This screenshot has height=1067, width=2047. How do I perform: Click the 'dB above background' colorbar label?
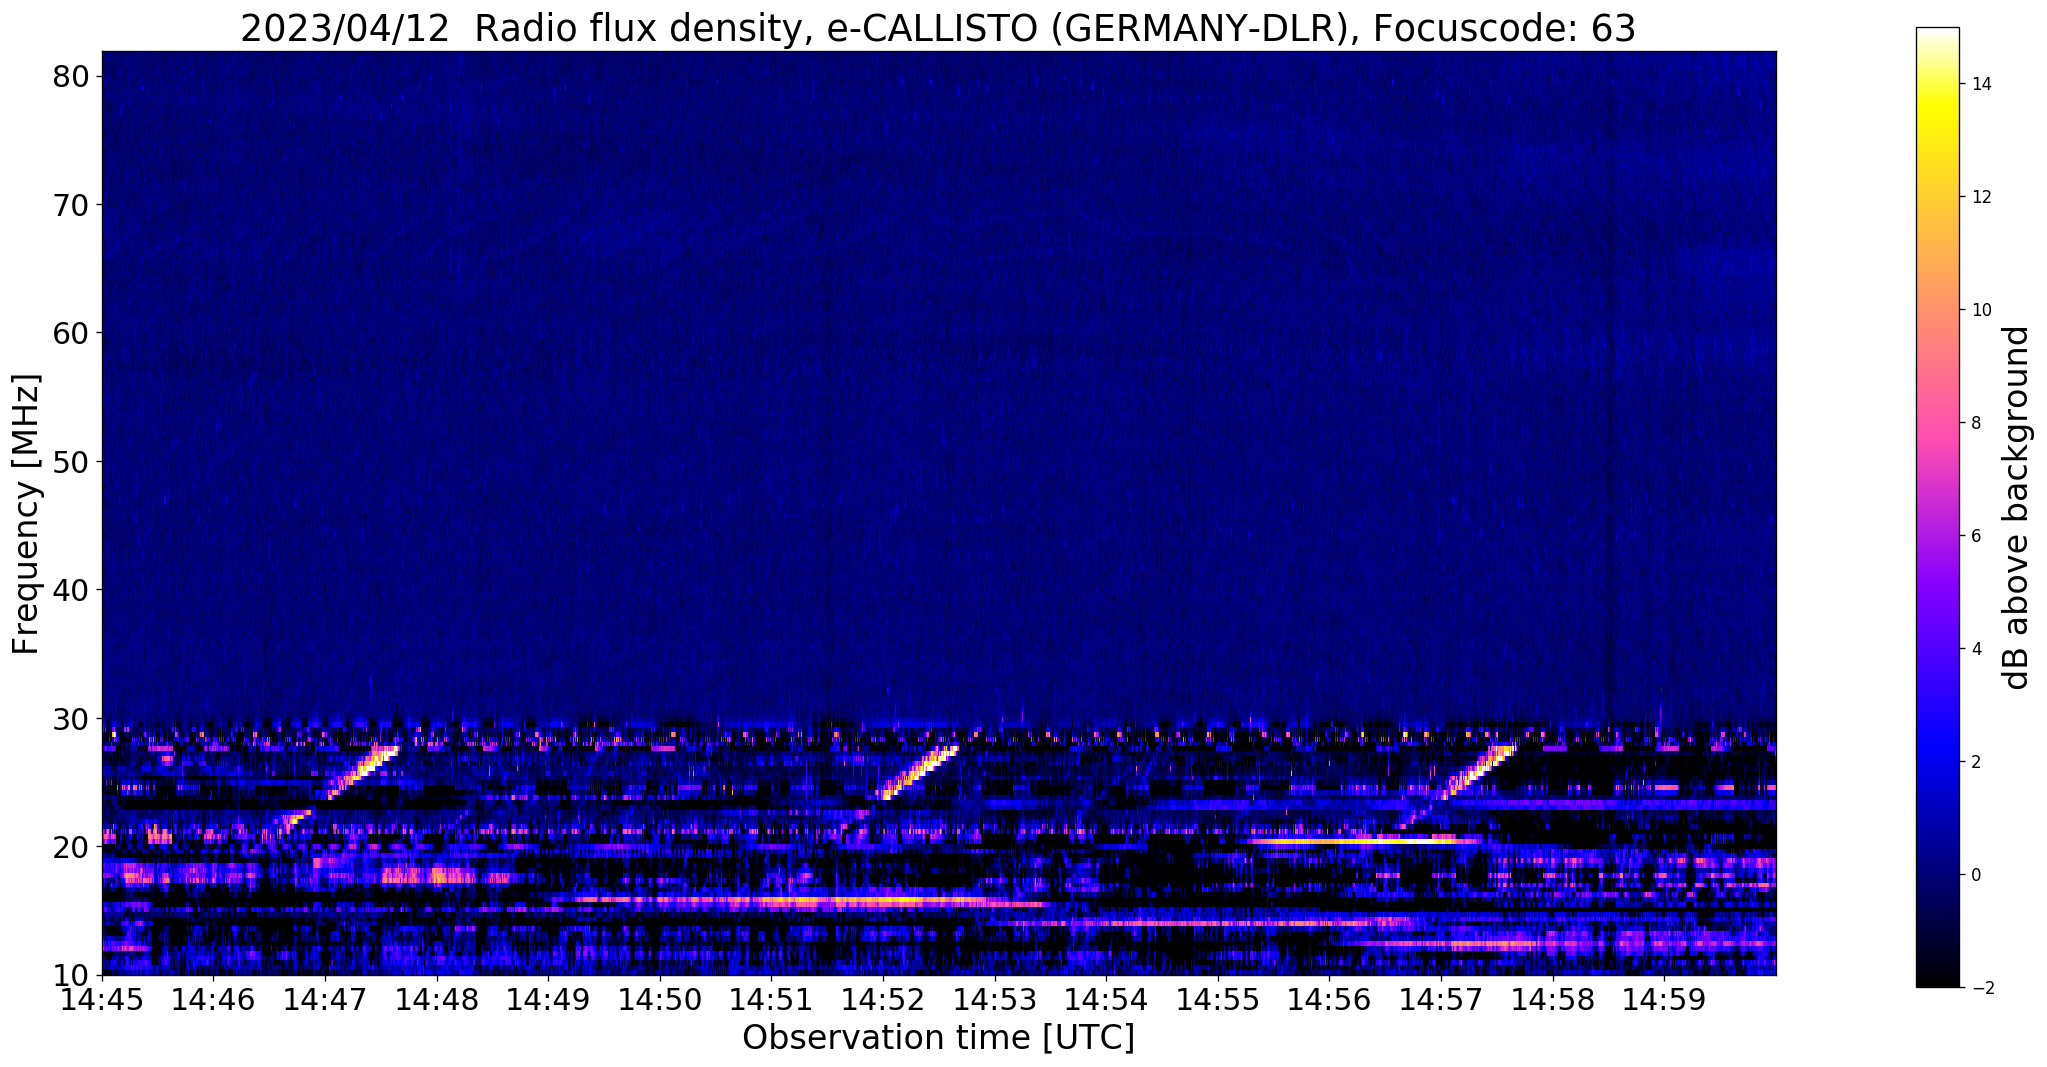tap(2016, 508)
